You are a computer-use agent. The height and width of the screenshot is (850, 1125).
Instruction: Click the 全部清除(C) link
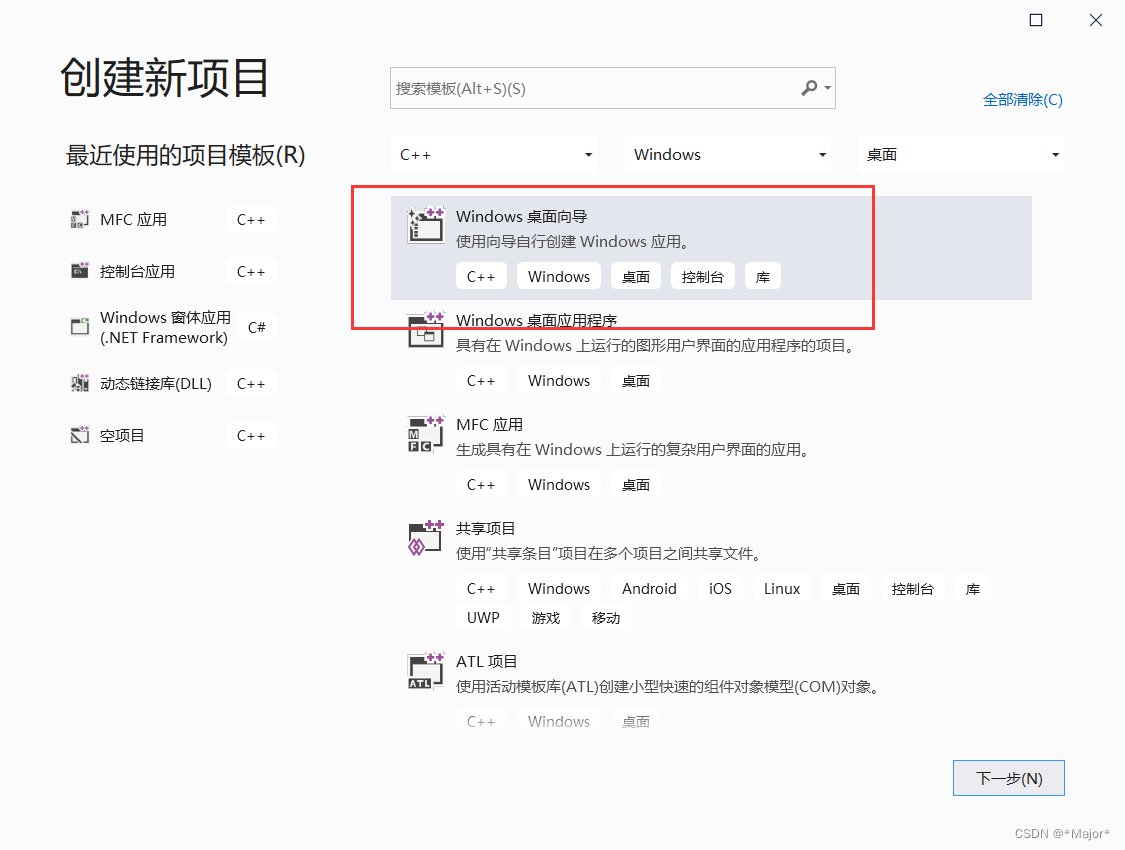[1023, 100]
